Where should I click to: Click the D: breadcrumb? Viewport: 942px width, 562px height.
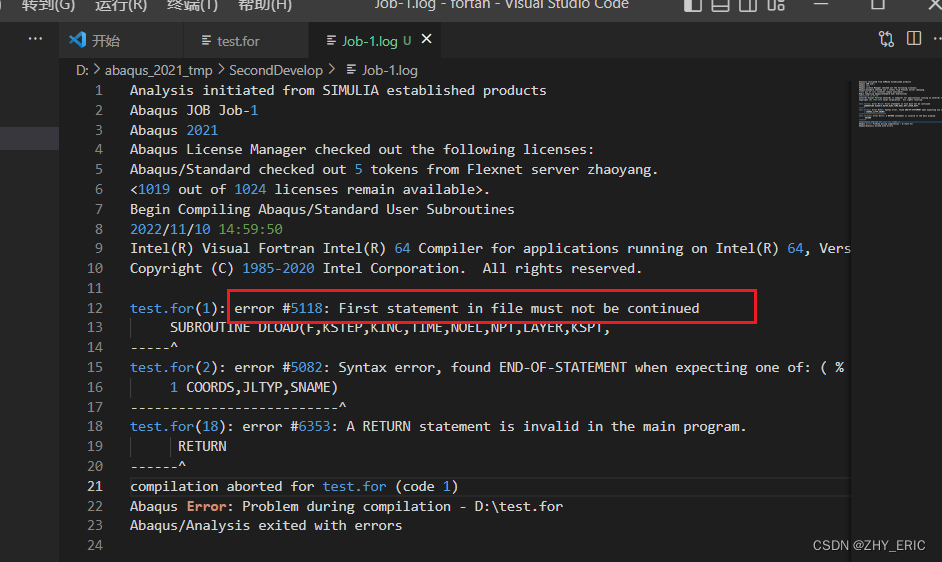[x=82, y=70]
